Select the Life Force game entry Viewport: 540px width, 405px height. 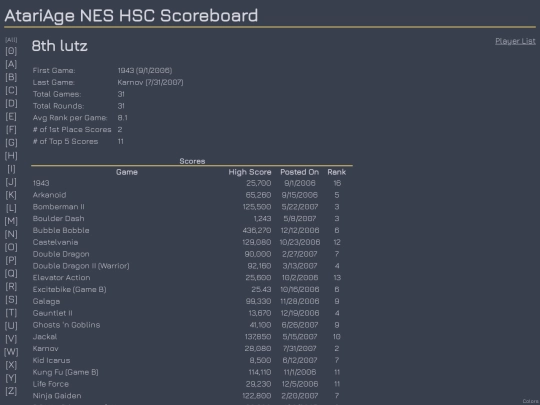(x=51, y=384)
